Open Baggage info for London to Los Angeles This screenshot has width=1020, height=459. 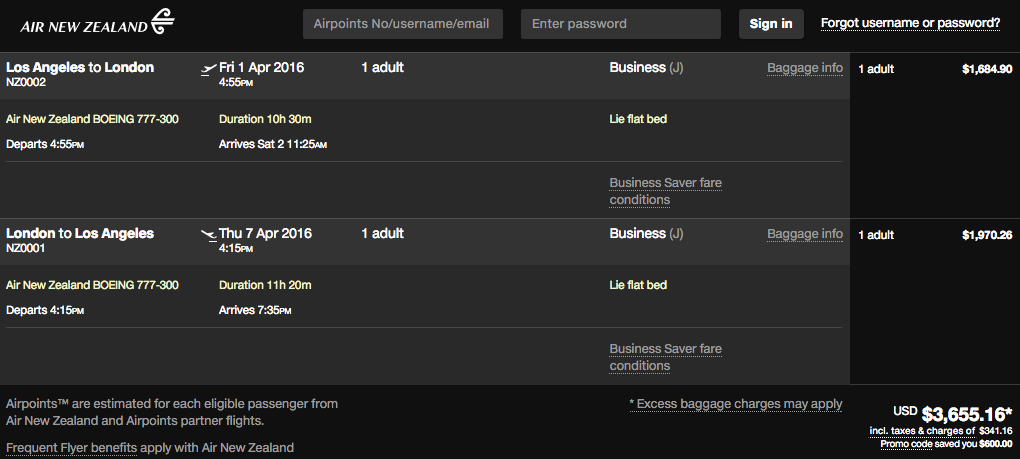pos(805,234)
